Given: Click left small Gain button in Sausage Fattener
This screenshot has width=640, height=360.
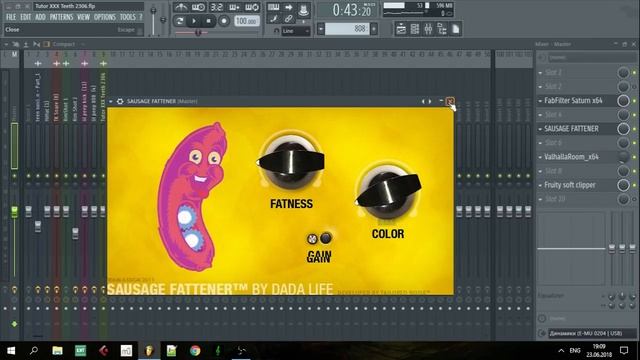Looking at the screenshot, I should tap(312, 239).
